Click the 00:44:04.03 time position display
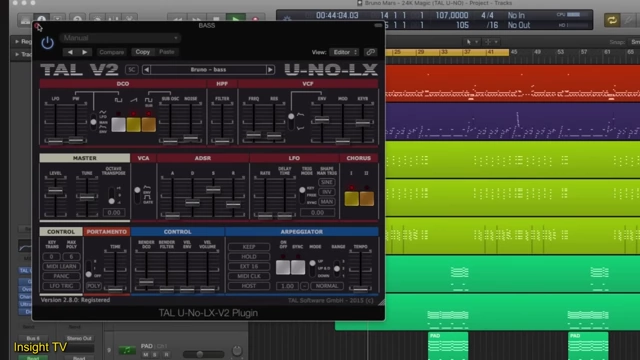Screen dimensions: 640x360 pos(337,16)
